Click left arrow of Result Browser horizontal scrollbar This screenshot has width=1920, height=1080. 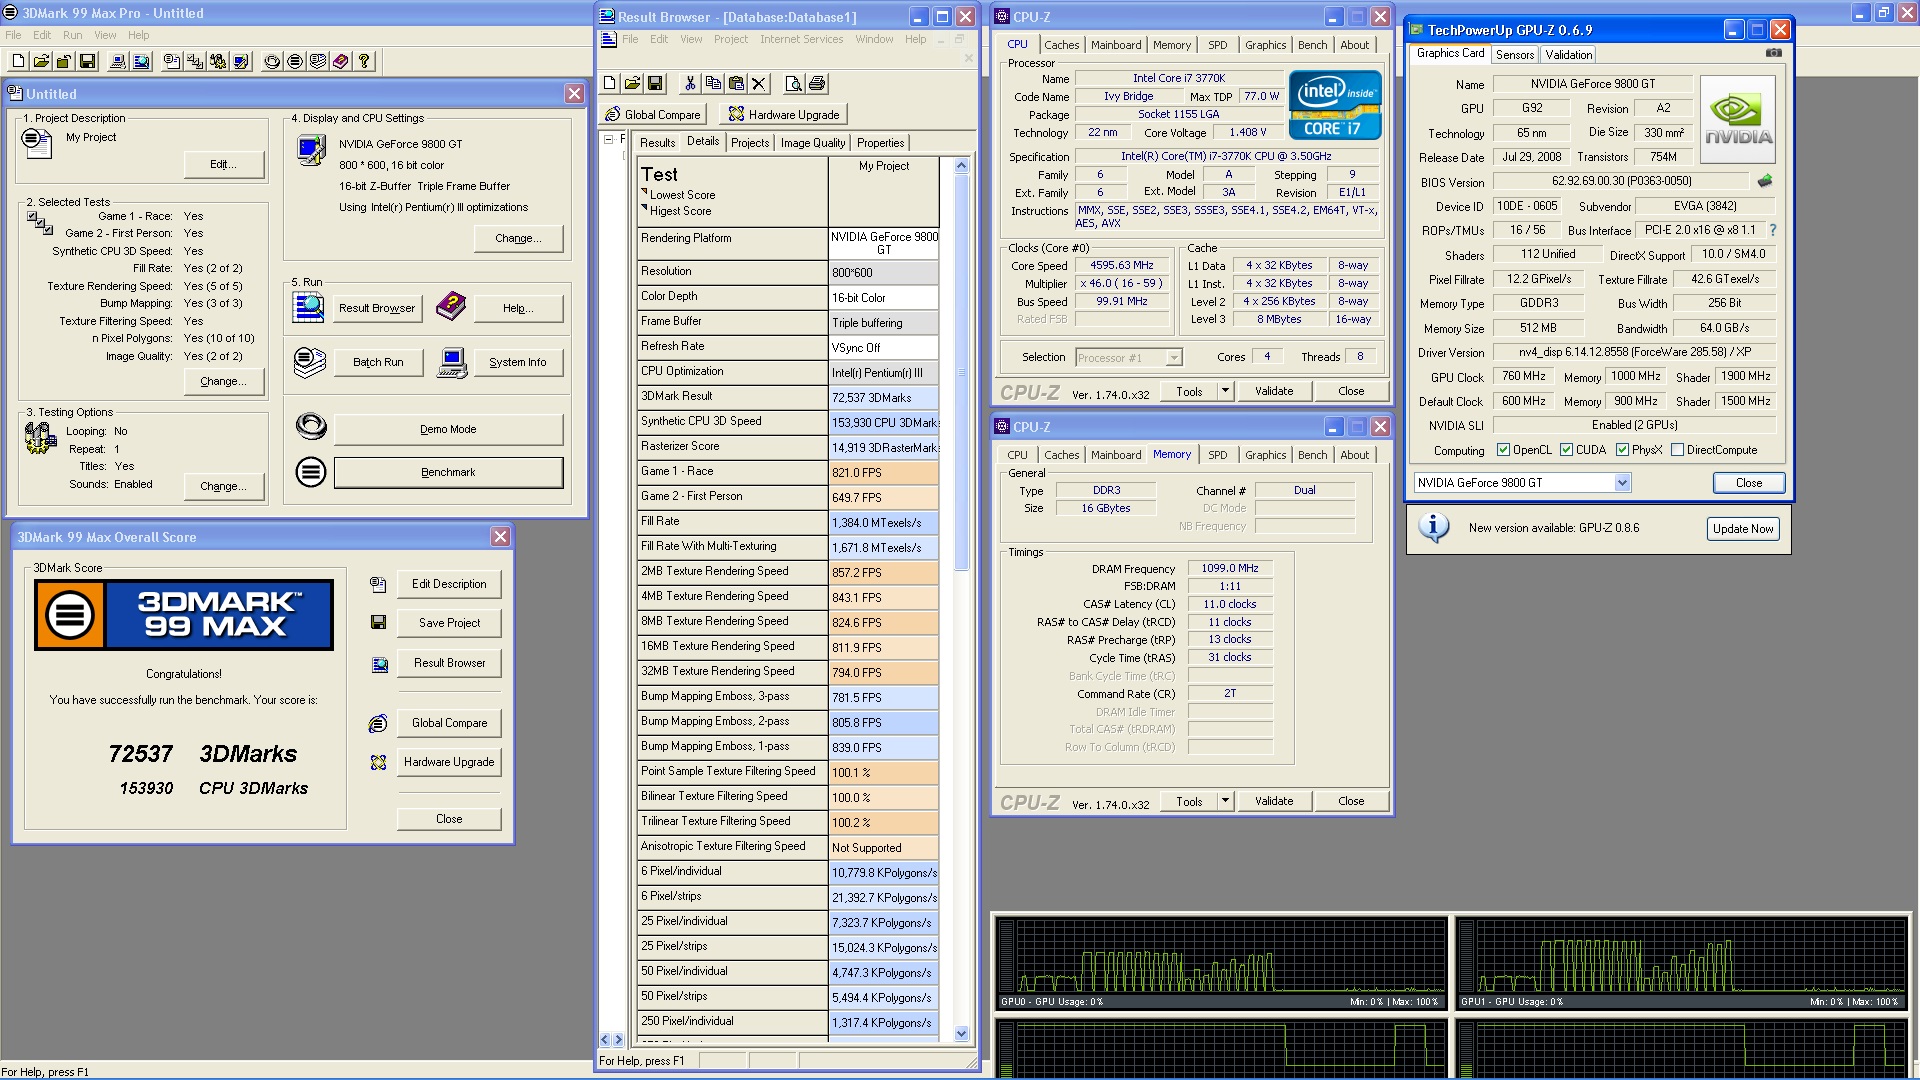coord(604,1040)
